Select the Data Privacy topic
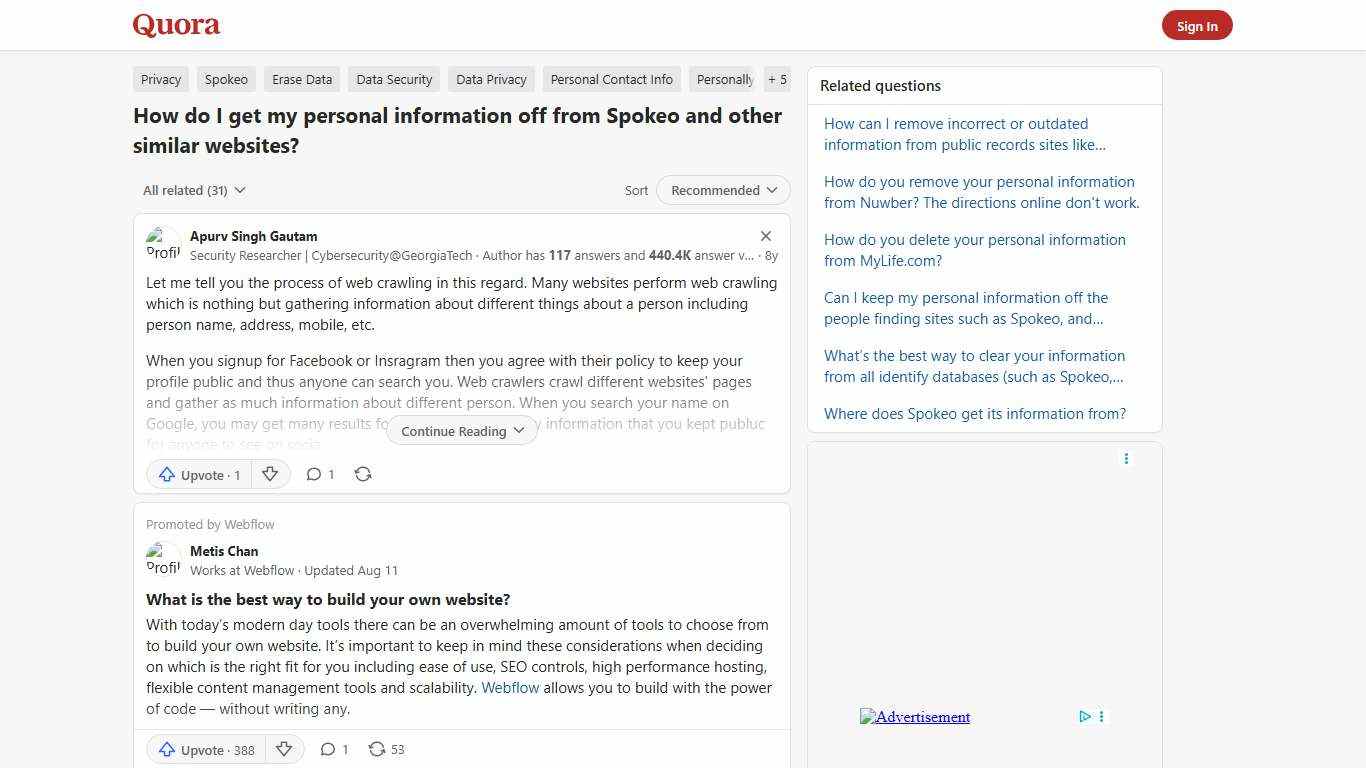The width and height of the screenshot is (1366, 768). 491,79
